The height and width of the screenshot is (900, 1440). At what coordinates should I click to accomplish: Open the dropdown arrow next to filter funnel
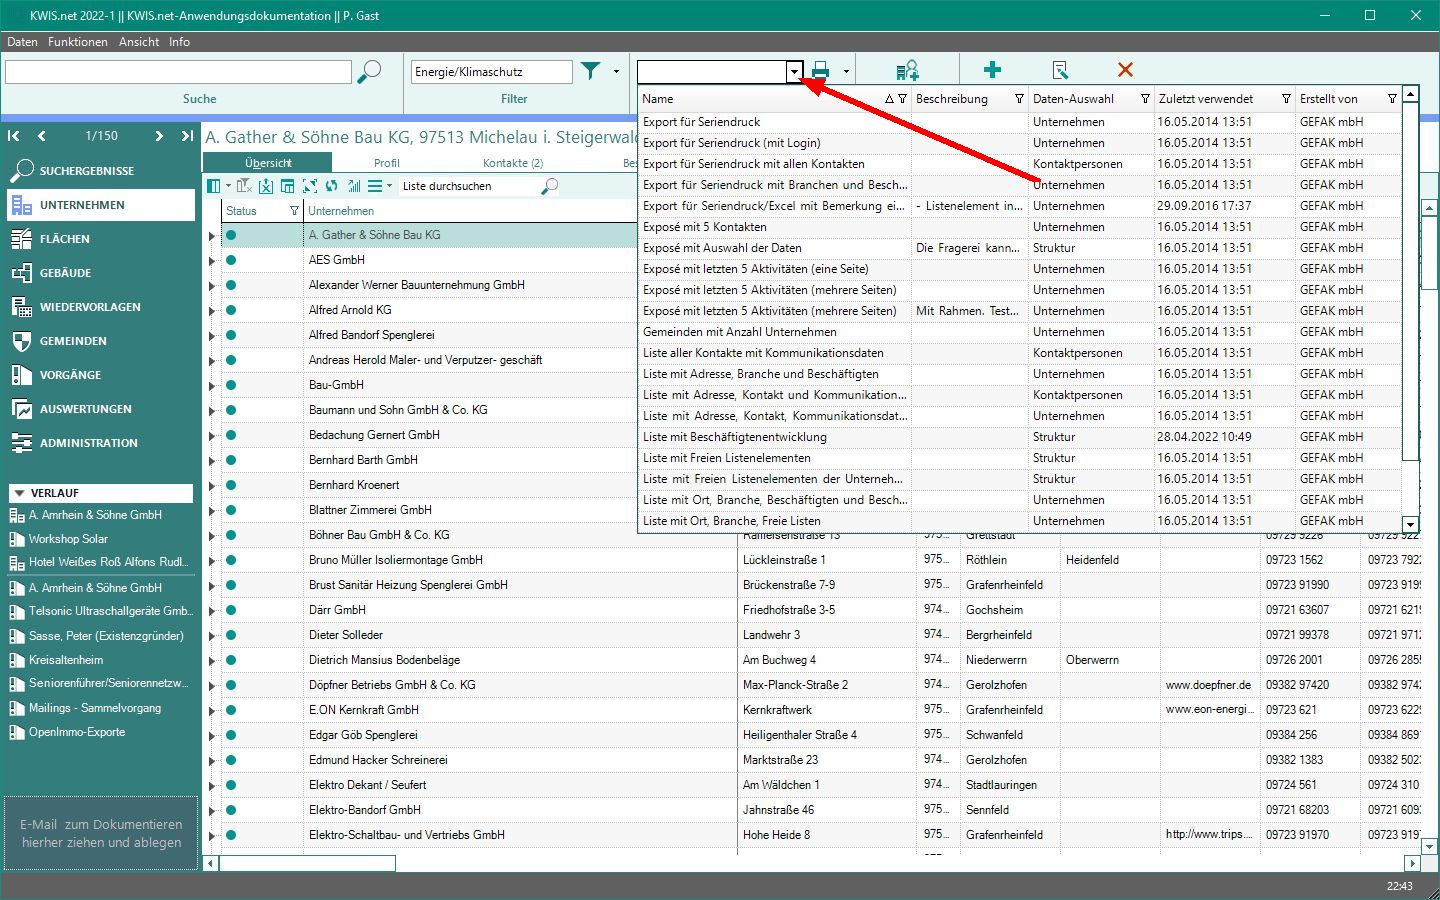pos(616,72)
